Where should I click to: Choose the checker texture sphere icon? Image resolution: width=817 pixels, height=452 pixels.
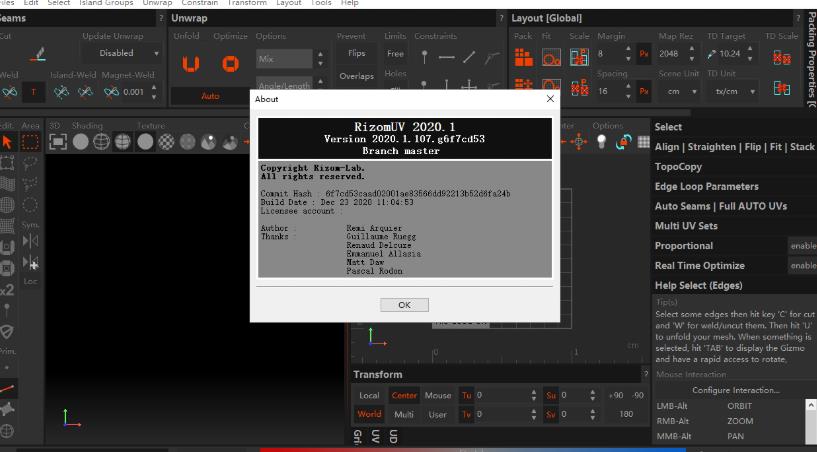(x=166, y=142)
